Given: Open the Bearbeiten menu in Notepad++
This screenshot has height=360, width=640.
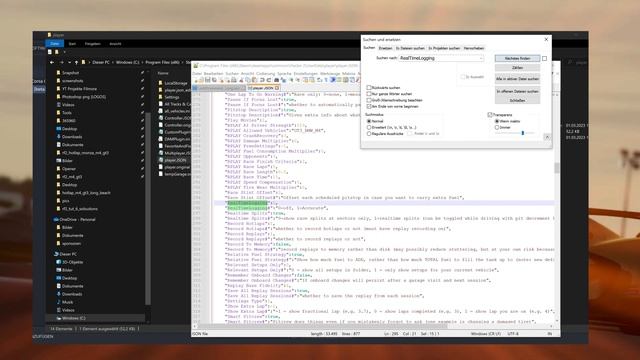Looking at the screenshot, I should tap(213, 74).
